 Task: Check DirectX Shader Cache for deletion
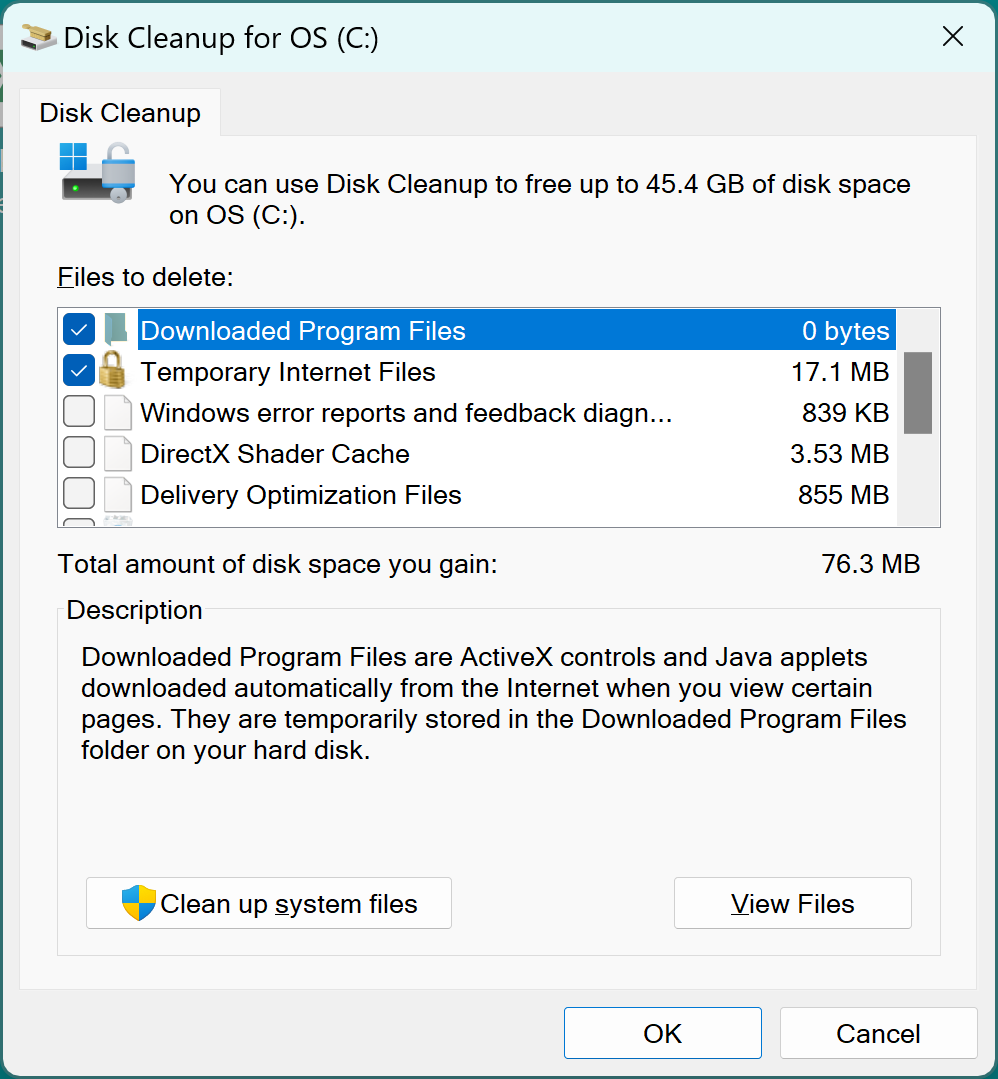click(x=78, y=452)
